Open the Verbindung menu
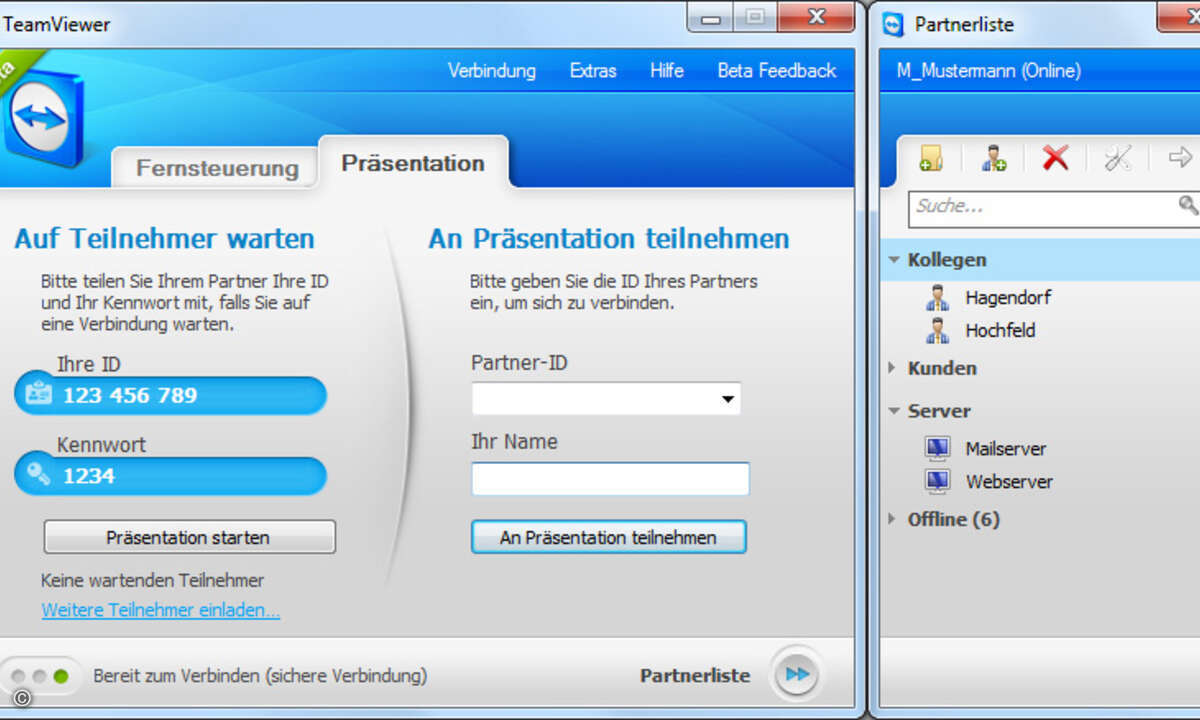Screen dimensions: 1200x720 [x=491, y=71]
